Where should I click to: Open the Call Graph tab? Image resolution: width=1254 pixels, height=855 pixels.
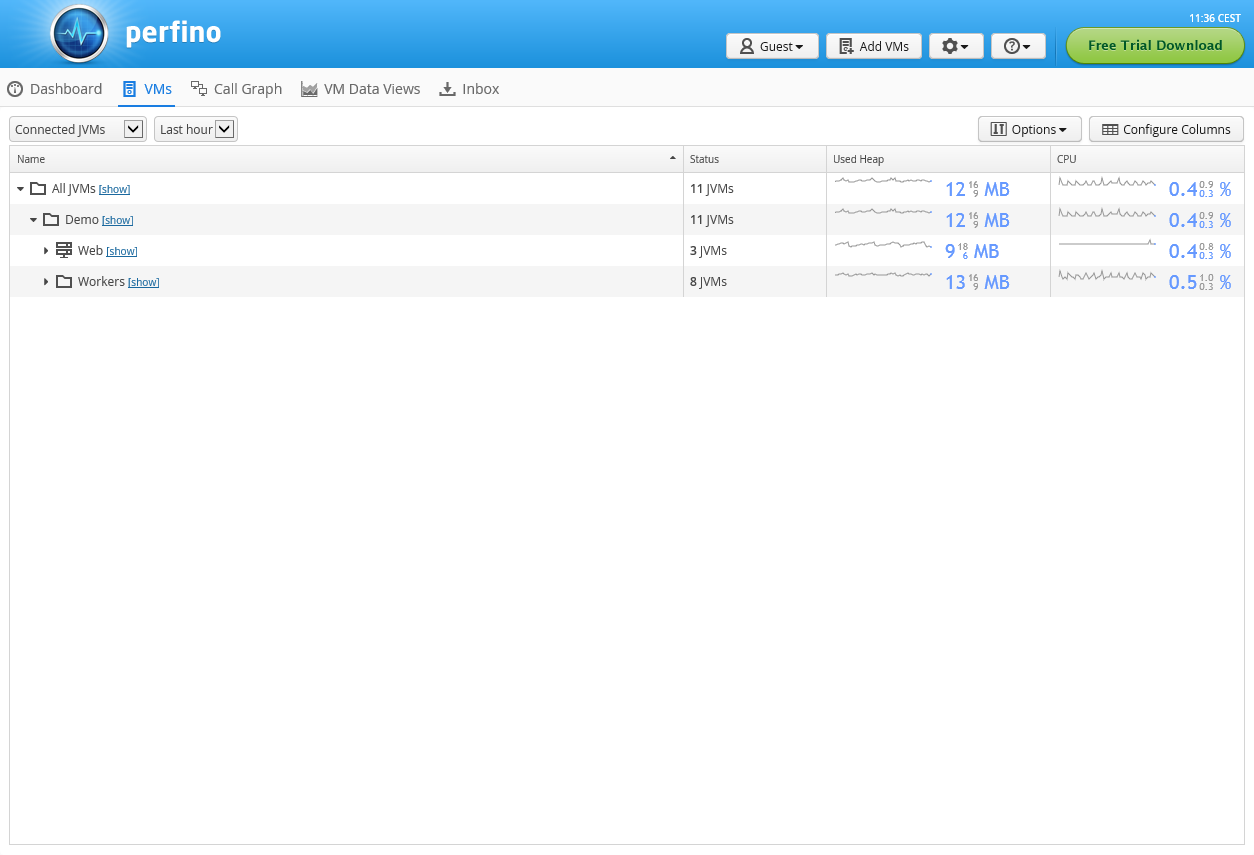click(236, 89)
